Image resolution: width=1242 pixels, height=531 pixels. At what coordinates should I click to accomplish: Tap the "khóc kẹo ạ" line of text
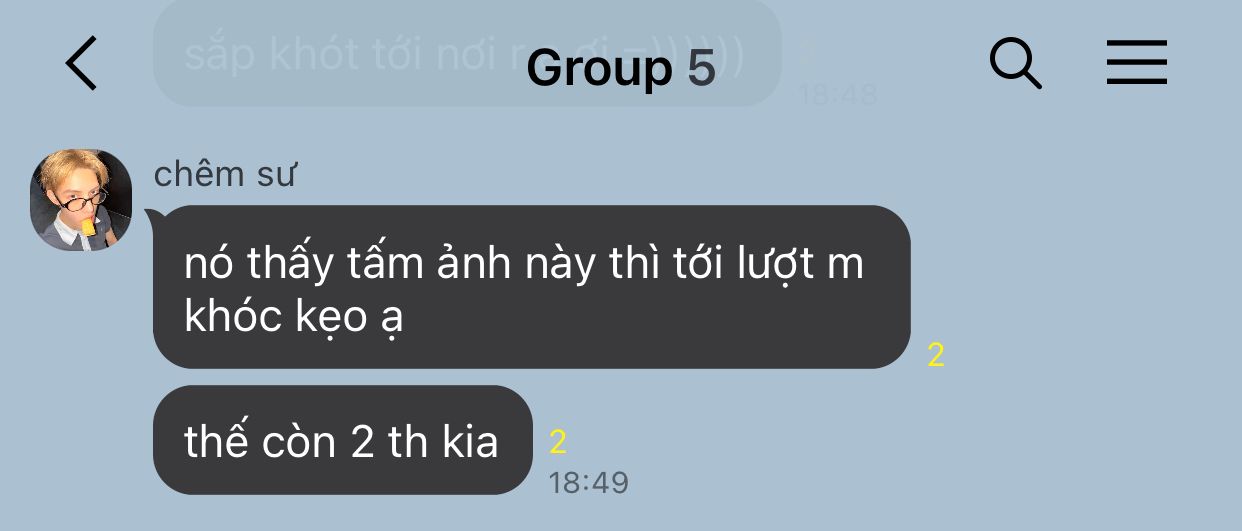tap(293, 317)
